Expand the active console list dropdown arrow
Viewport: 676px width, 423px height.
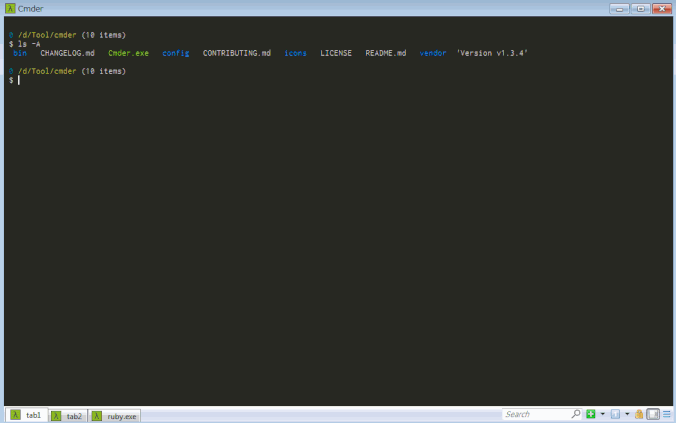coord(627,414)
